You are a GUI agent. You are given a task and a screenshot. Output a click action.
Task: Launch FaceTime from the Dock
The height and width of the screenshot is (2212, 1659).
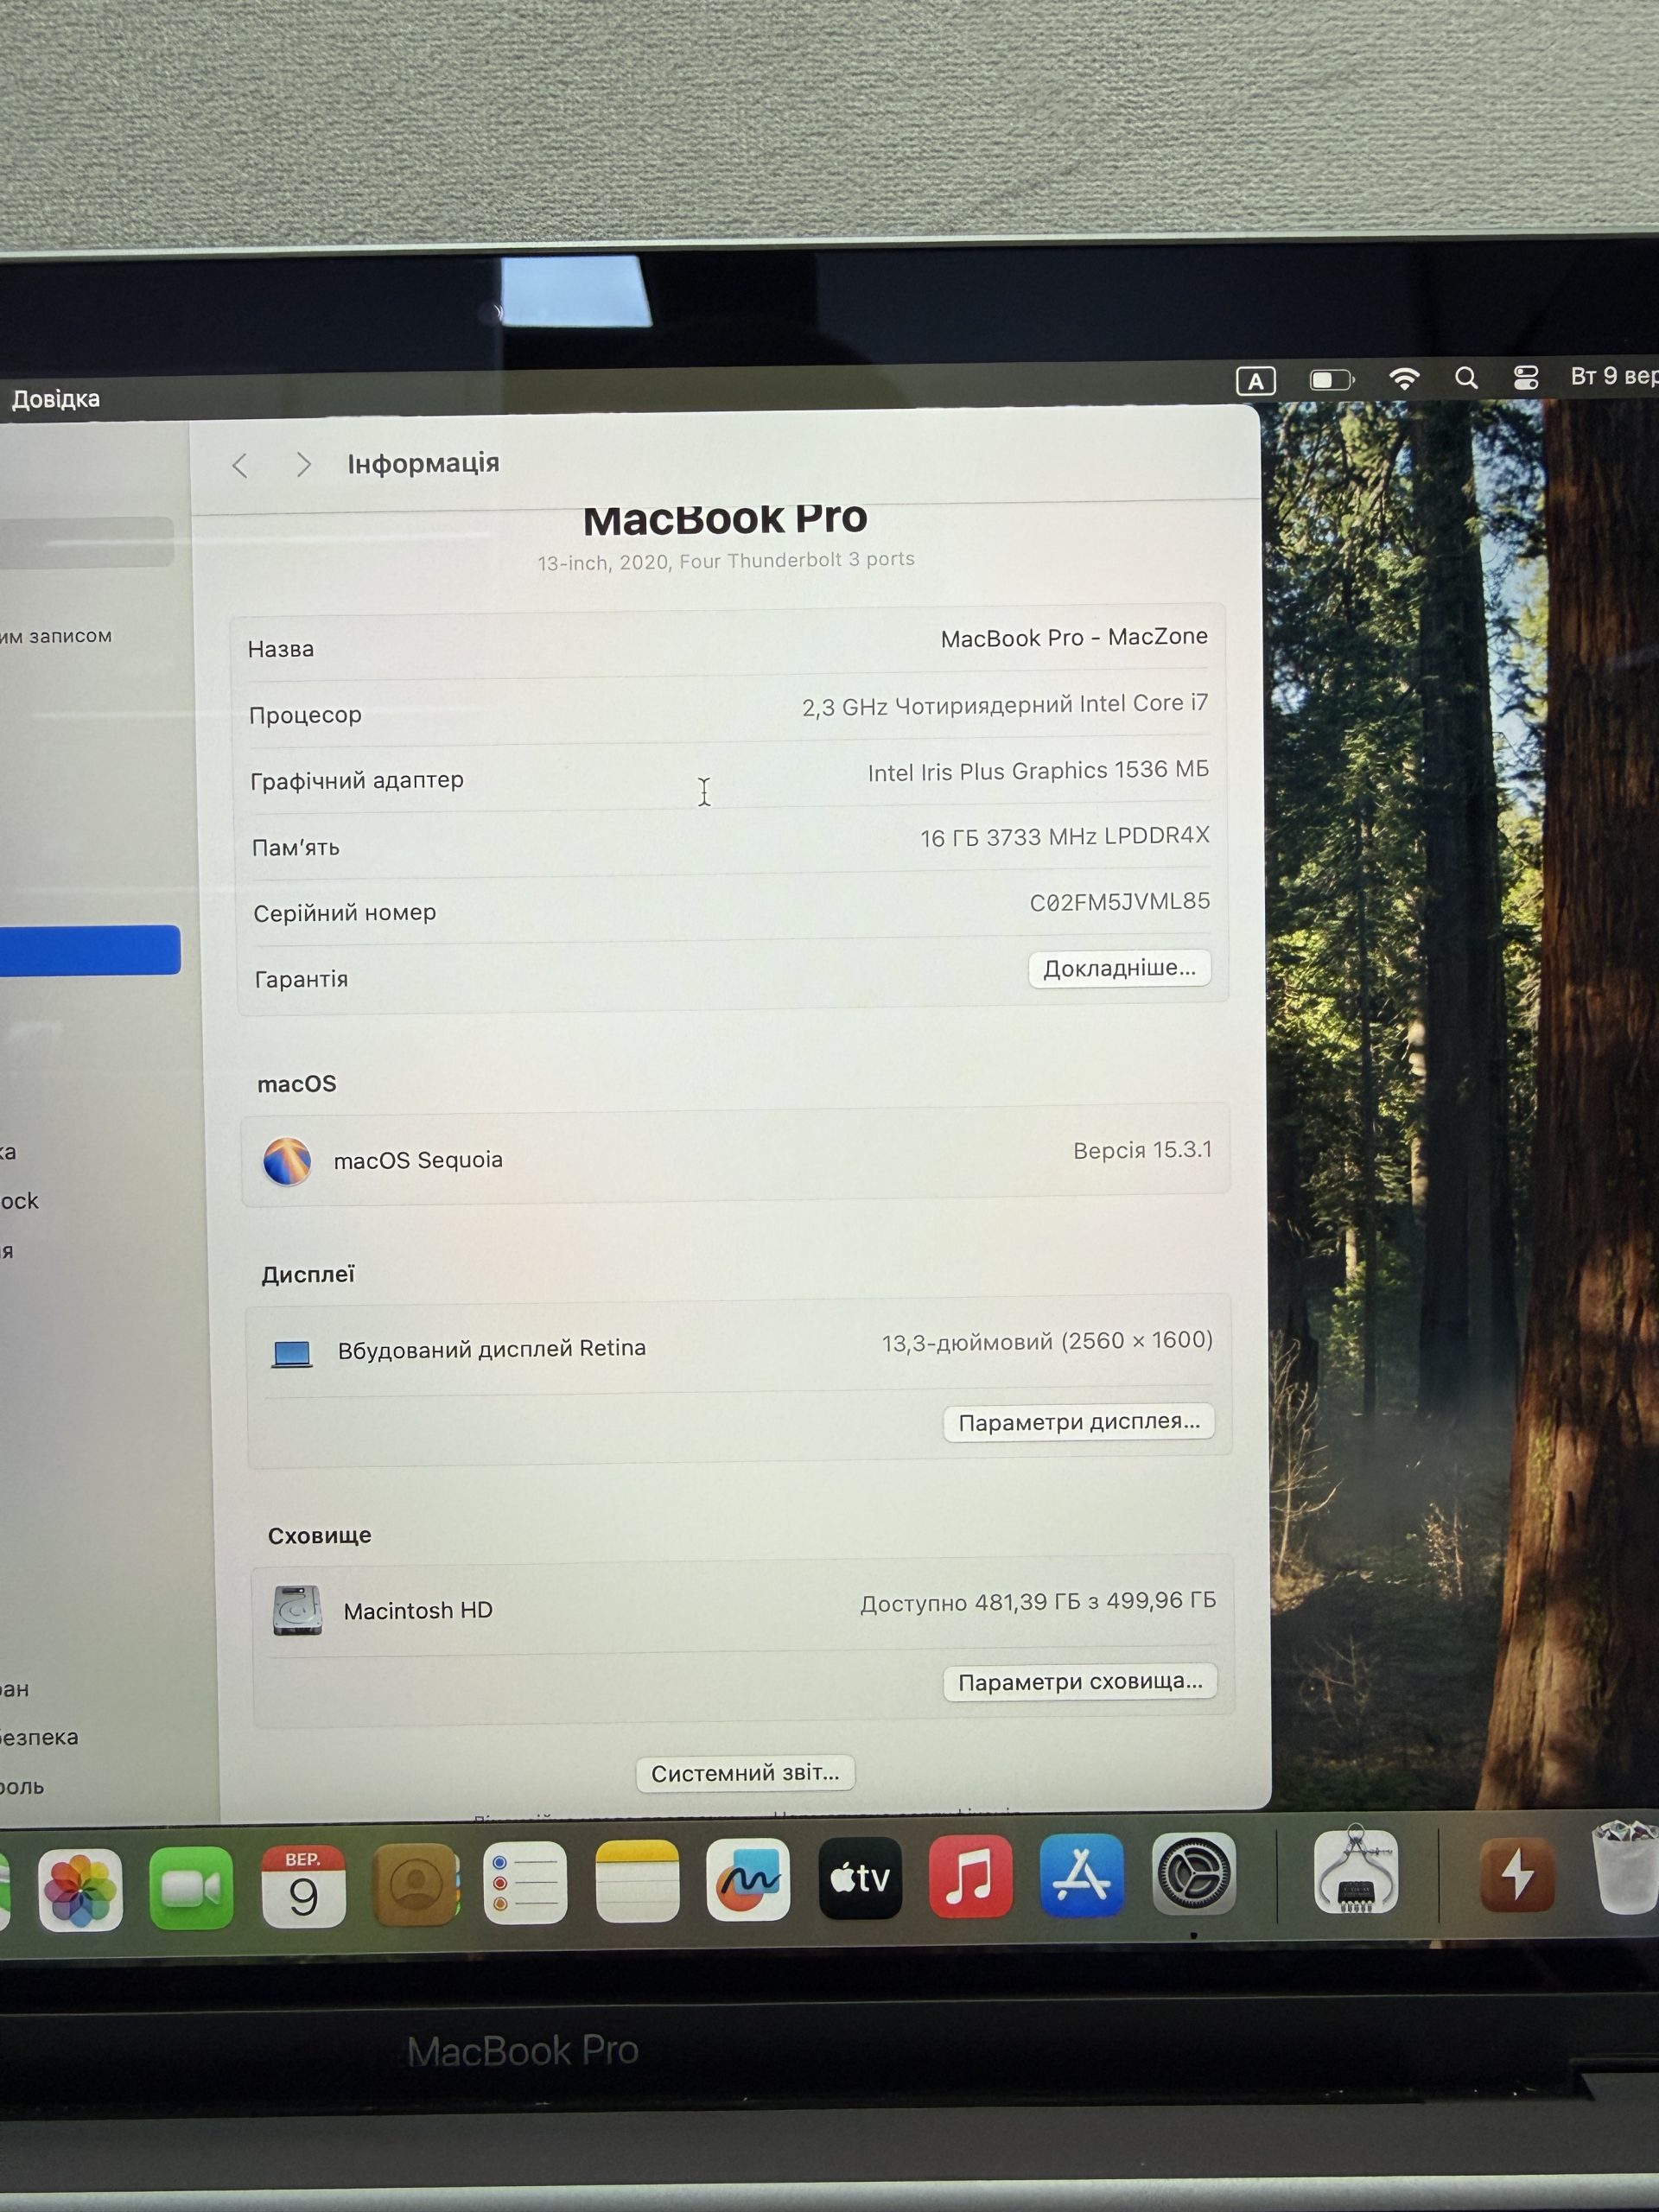click(191, 1887)
